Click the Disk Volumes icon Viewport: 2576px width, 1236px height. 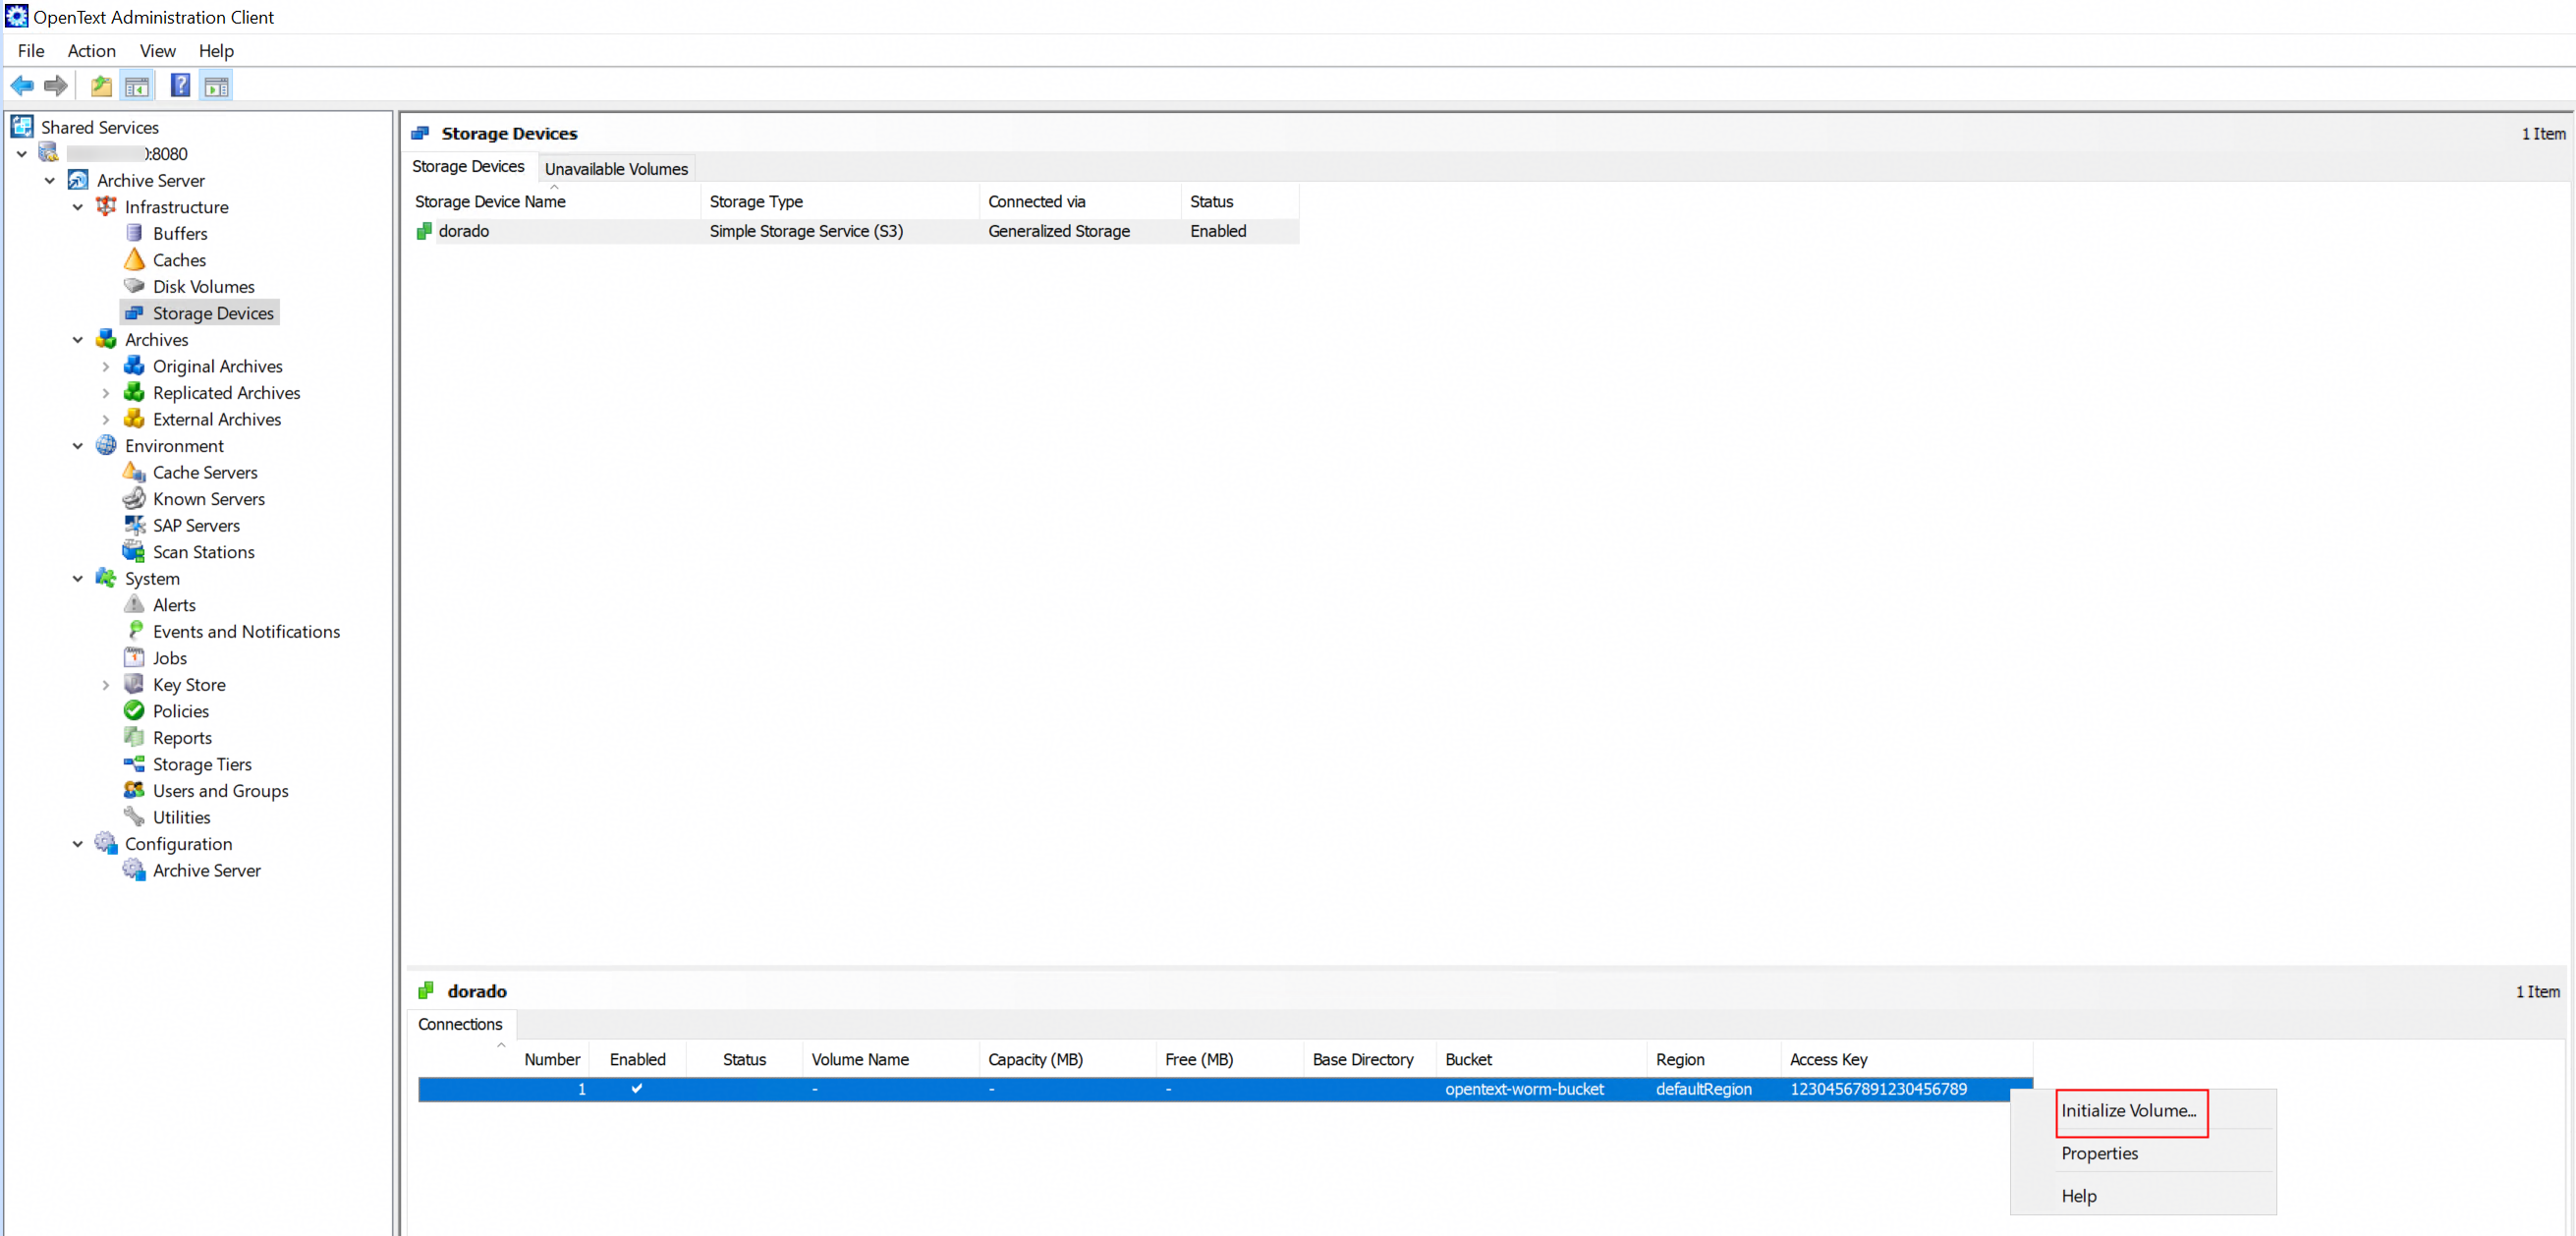[x=134, y=286]
